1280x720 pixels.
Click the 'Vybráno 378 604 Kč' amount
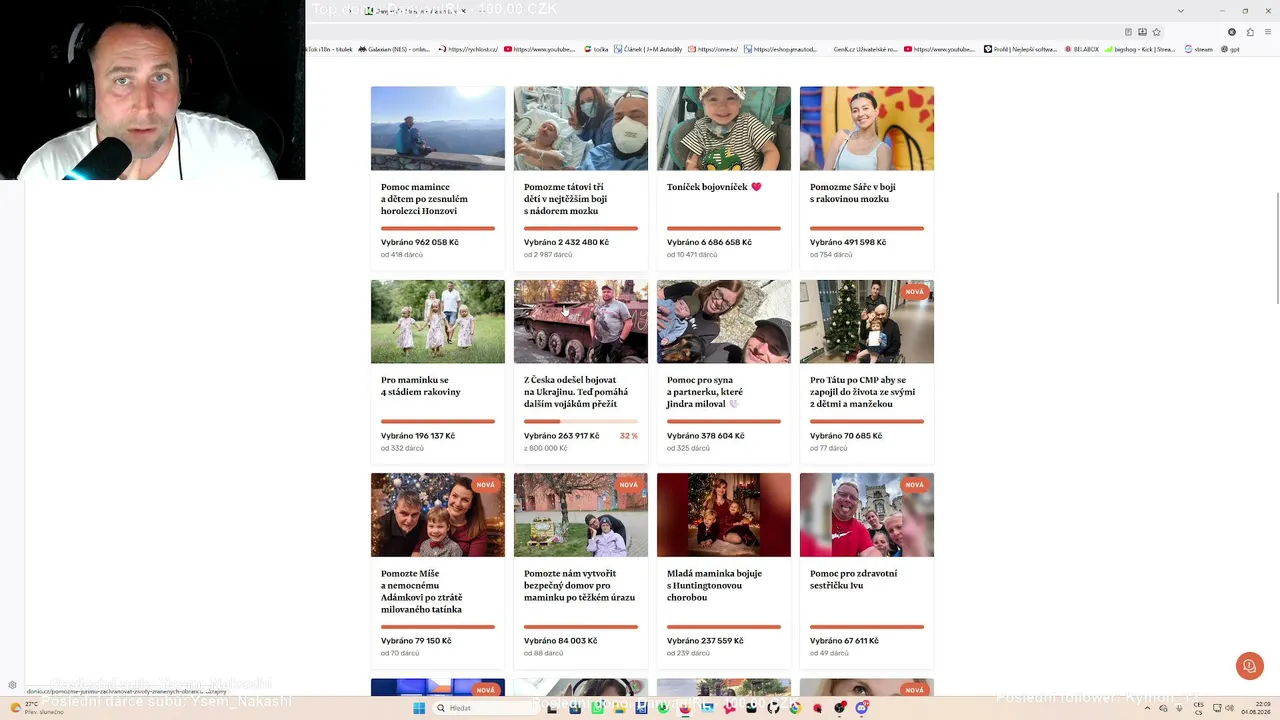pyautogui.click(x=706, y=436)
